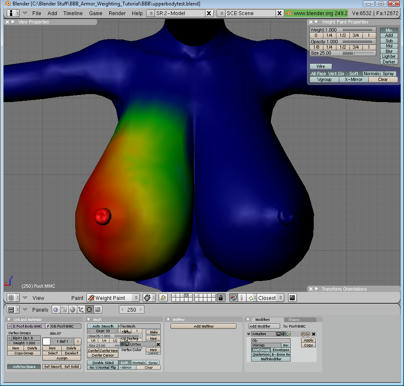Image resolution: width=404 pixels, height=386 pixels.
Task: Toggle Vgroup option in paint panel
Action: 325,79
